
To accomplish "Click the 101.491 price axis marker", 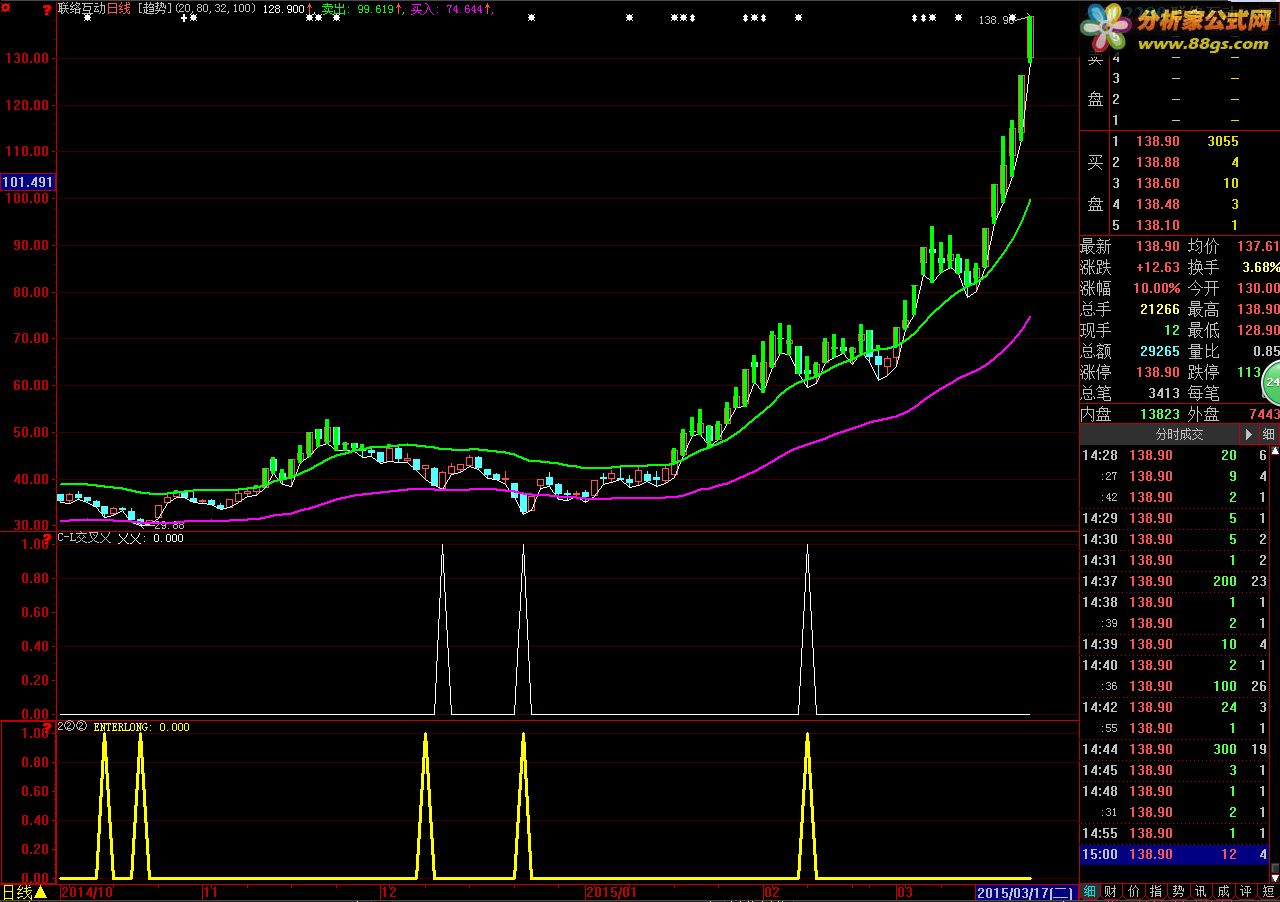I will [x=28, y=183].
